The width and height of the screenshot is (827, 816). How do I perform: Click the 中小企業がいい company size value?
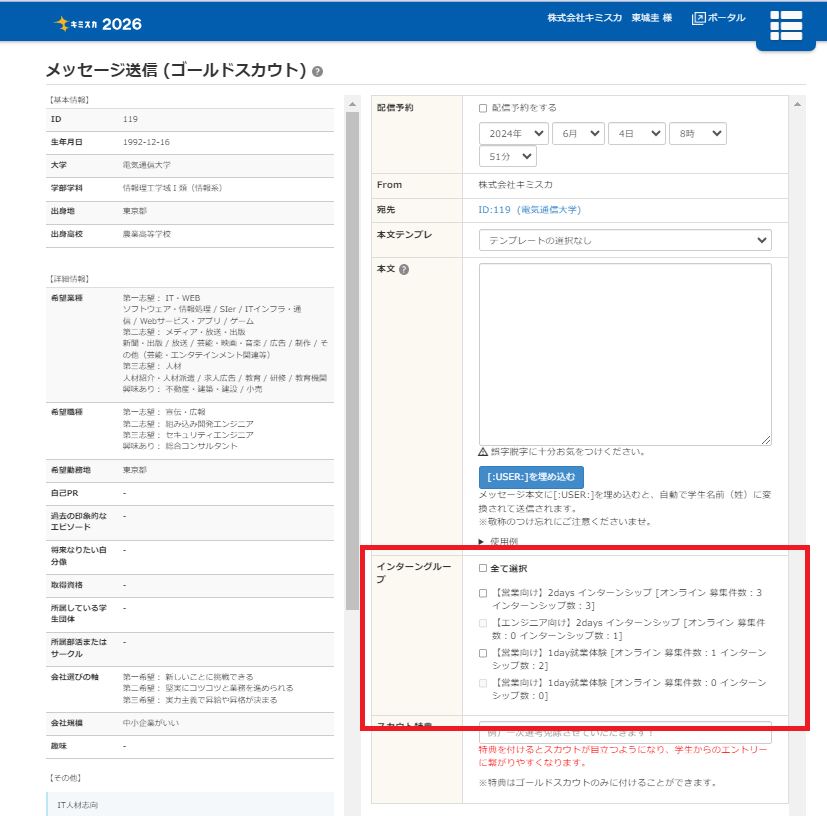pyautogui.click(x=151, y=723)
